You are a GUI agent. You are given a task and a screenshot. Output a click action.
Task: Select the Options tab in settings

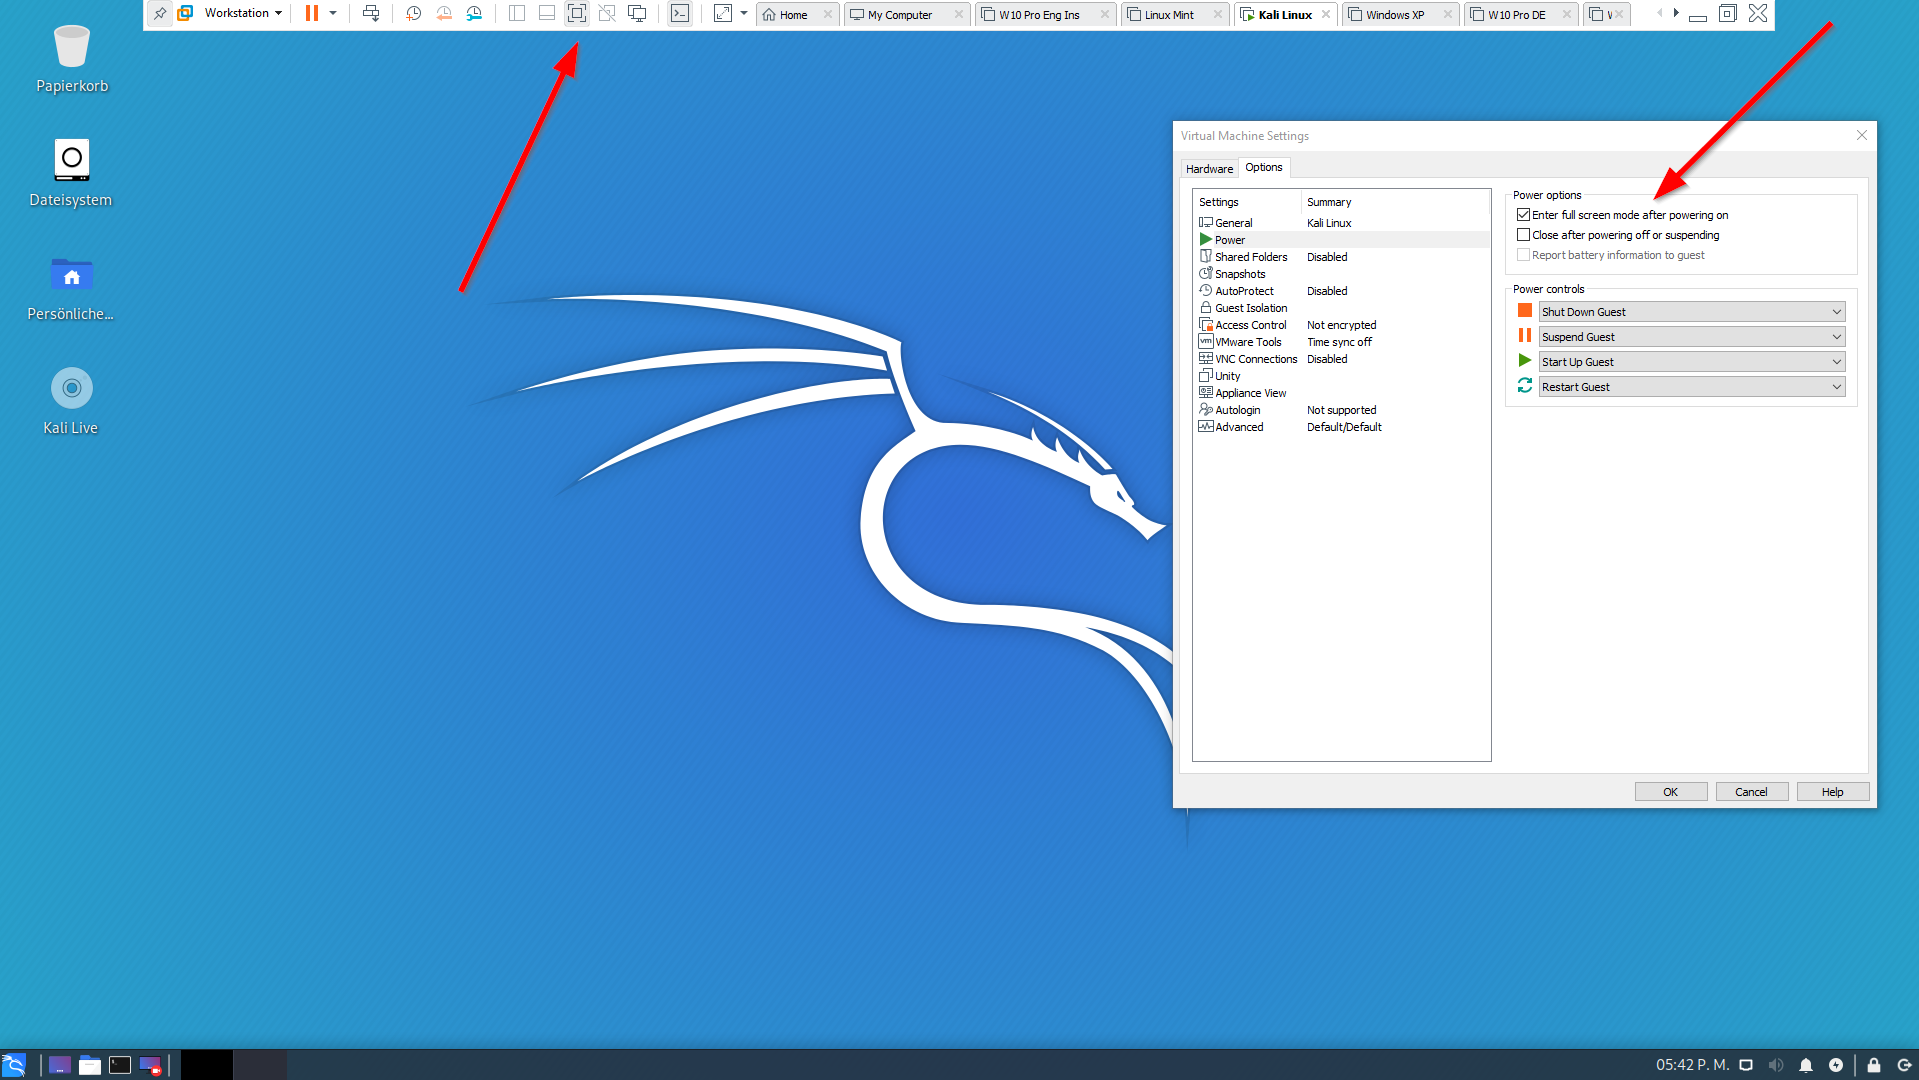point(1264,168)
